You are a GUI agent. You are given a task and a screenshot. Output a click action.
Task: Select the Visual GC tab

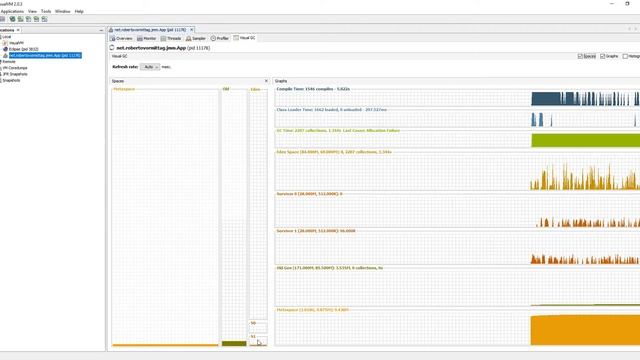click(244, 38)
